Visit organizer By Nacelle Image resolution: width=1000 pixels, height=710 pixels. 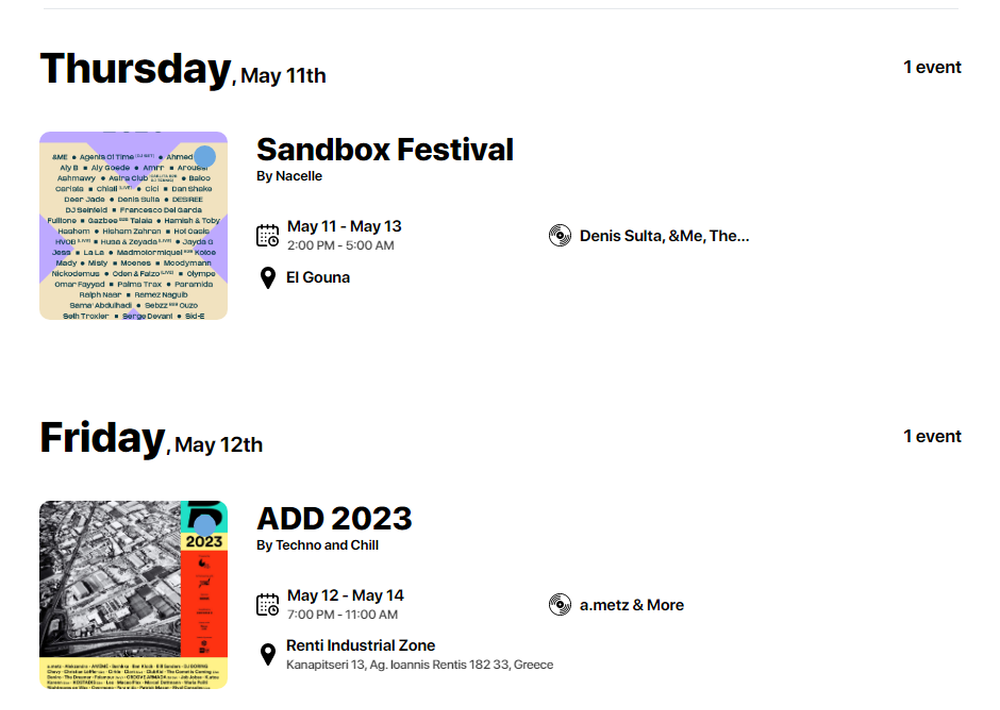(x=289, y=176)
